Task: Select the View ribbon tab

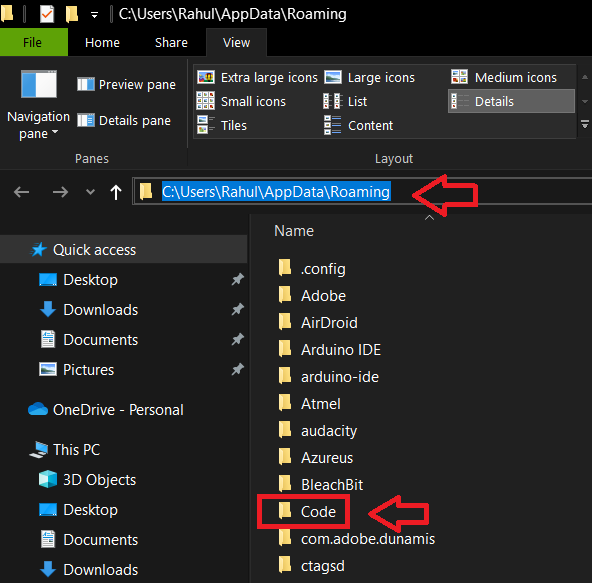Action: click(236, 43)
